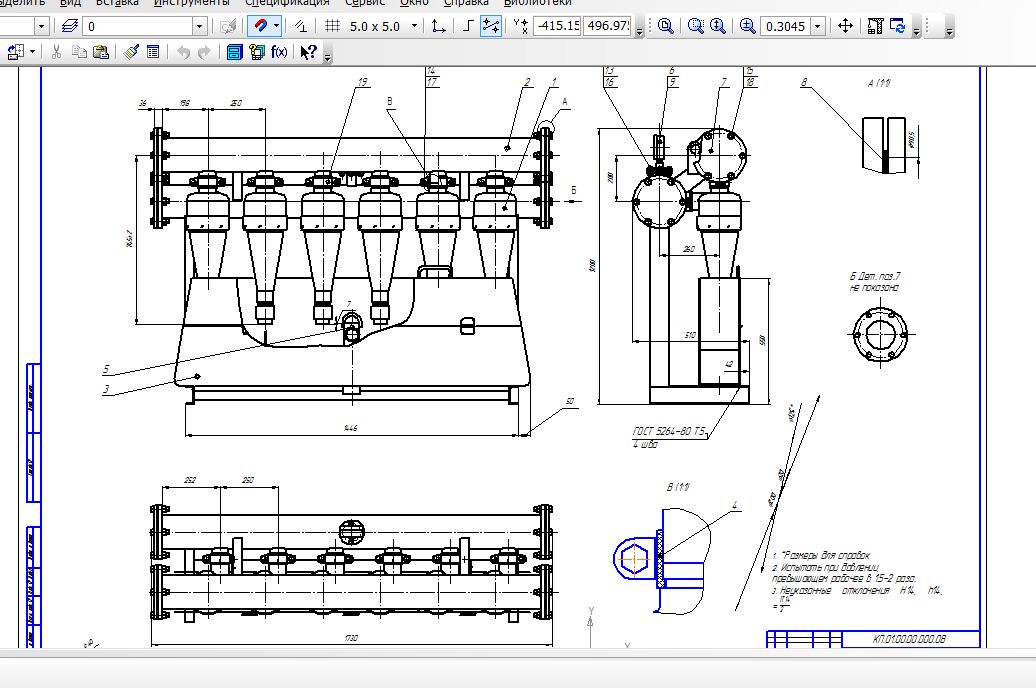1036x688 pixels.
Task: Click the view-arrangement icon left of Cut
Action: tap(16, 52)
